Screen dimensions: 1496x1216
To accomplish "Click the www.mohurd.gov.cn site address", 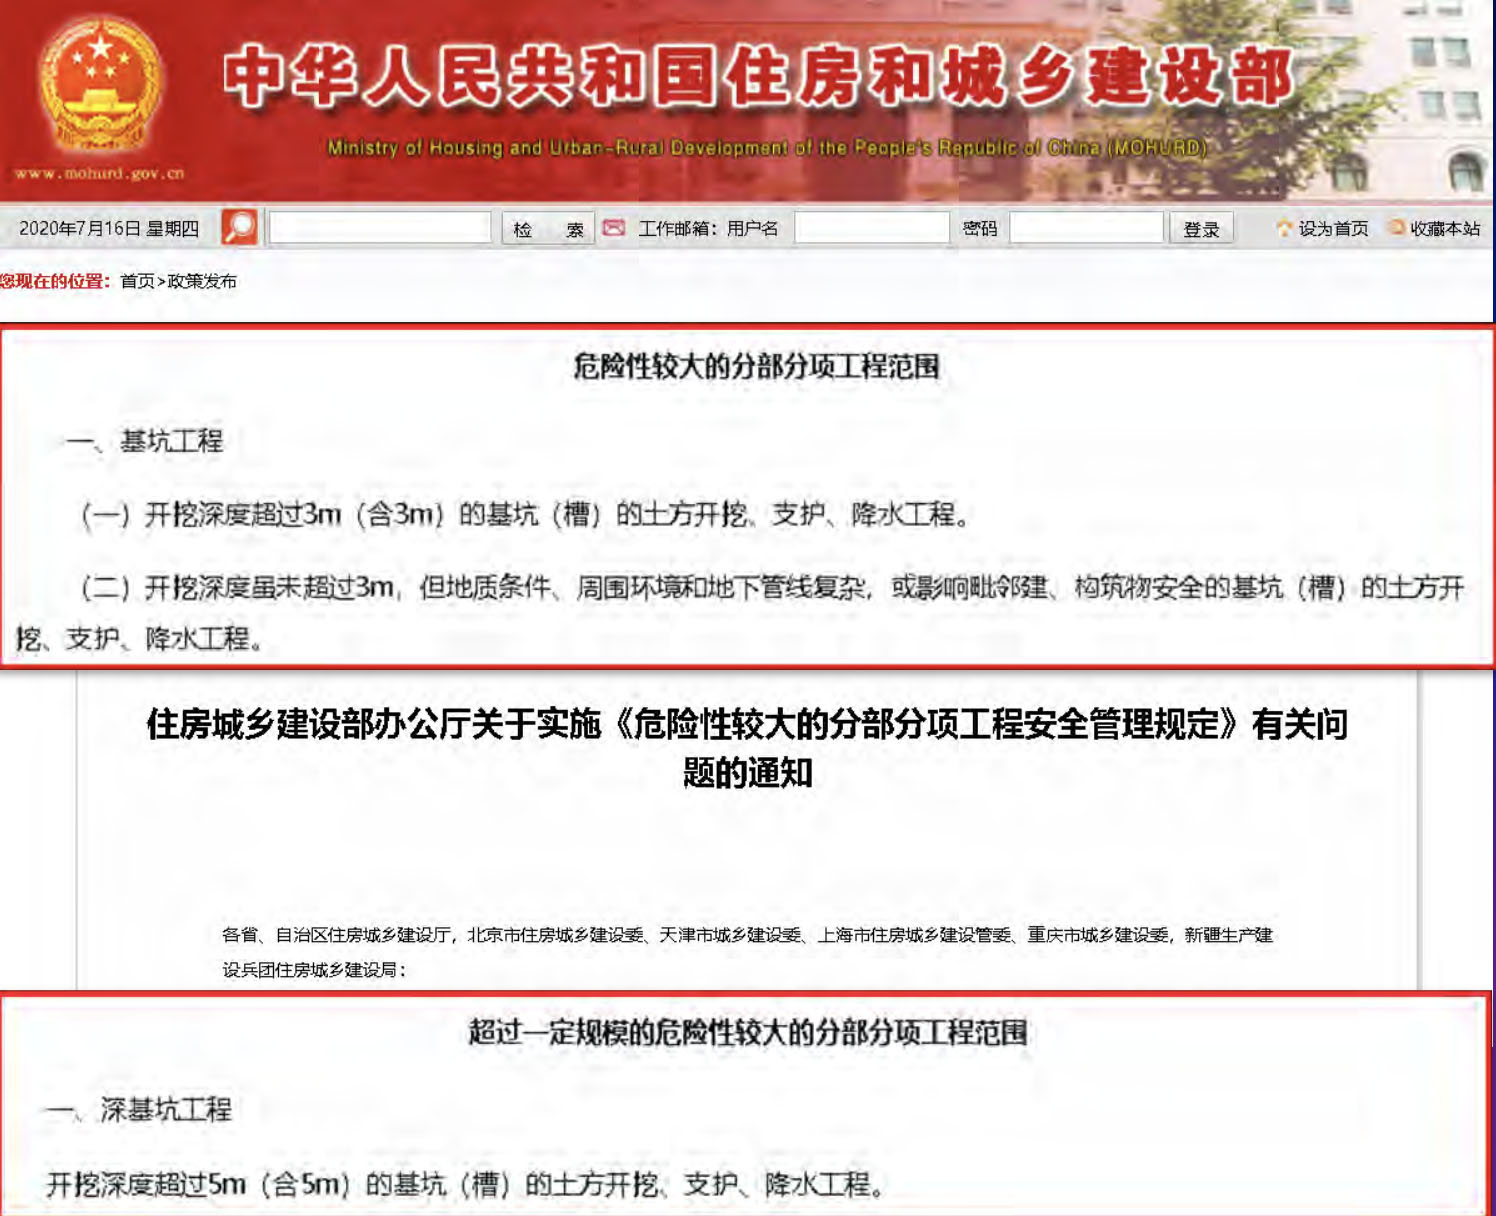I will pyautogui.click(x=99, y=173).
